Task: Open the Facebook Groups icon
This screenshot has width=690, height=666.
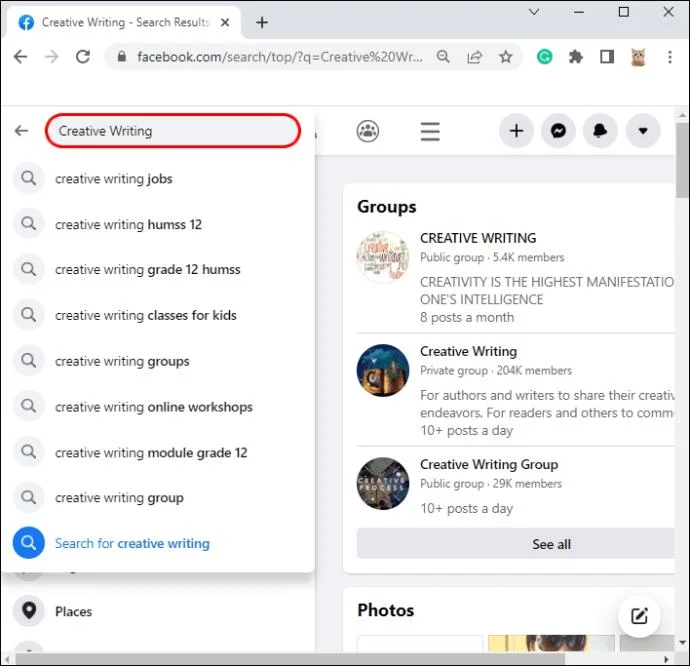Action: pyautogui.click(x=367, y=131)
